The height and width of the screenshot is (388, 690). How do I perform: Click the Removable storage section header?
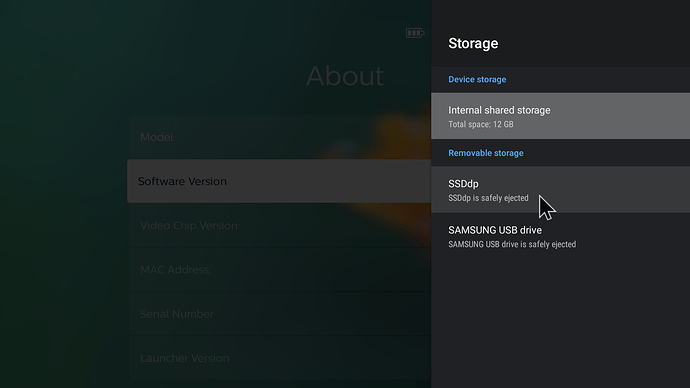[x=486, y=153]
